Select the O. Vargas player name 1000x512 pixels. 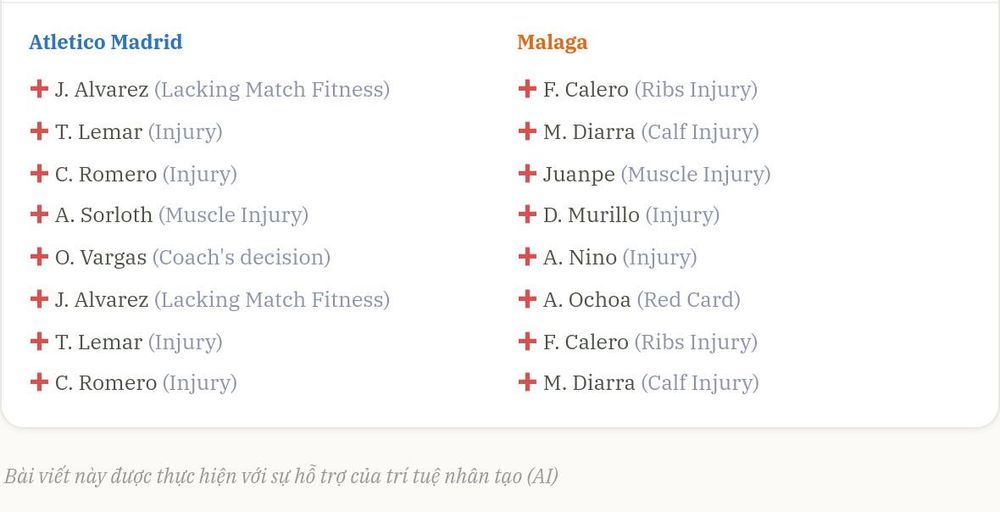(101, 258)
